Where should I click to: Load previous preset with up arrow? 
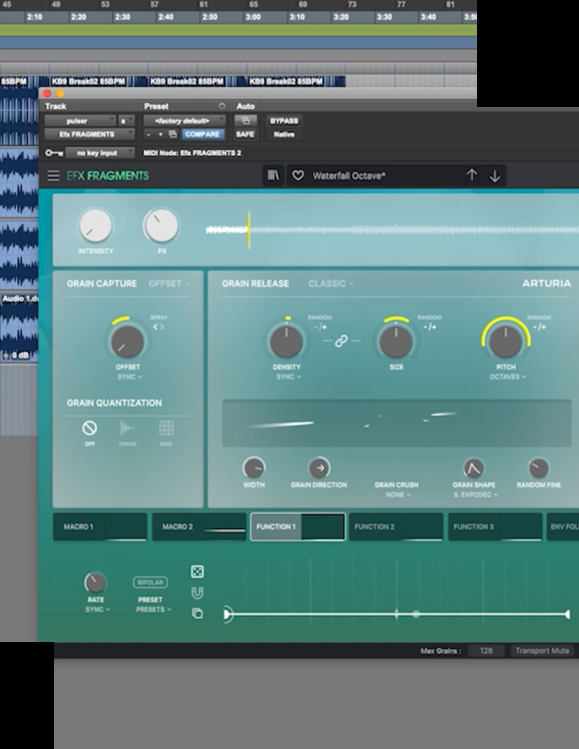[472, 175]
